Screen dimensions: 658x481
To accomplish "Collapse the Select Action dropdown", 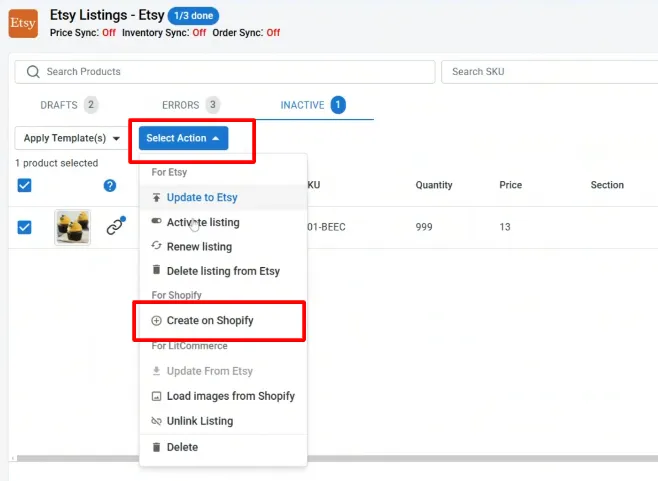I will click(x=183, y=138).
